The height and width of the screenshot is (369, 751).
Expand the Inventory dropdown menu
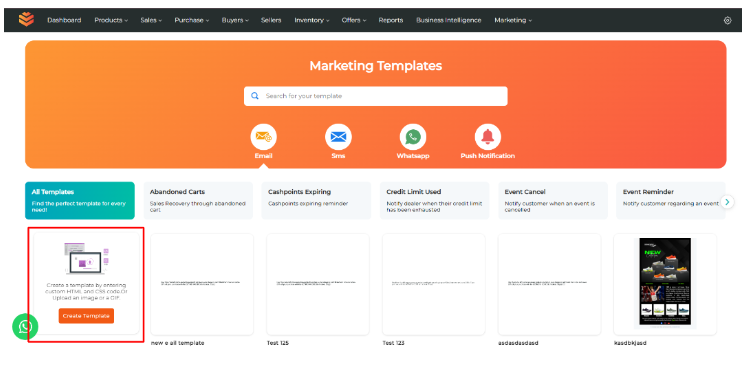coord(311,20)
